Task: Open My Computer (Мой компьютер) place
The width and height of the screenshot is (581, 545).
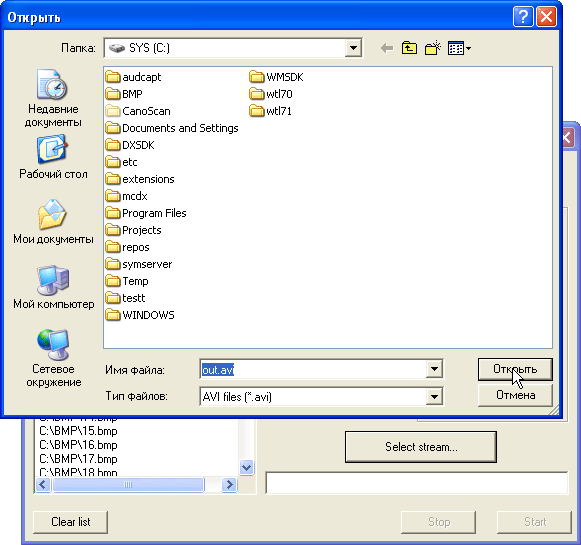Action: pos(53,288)
